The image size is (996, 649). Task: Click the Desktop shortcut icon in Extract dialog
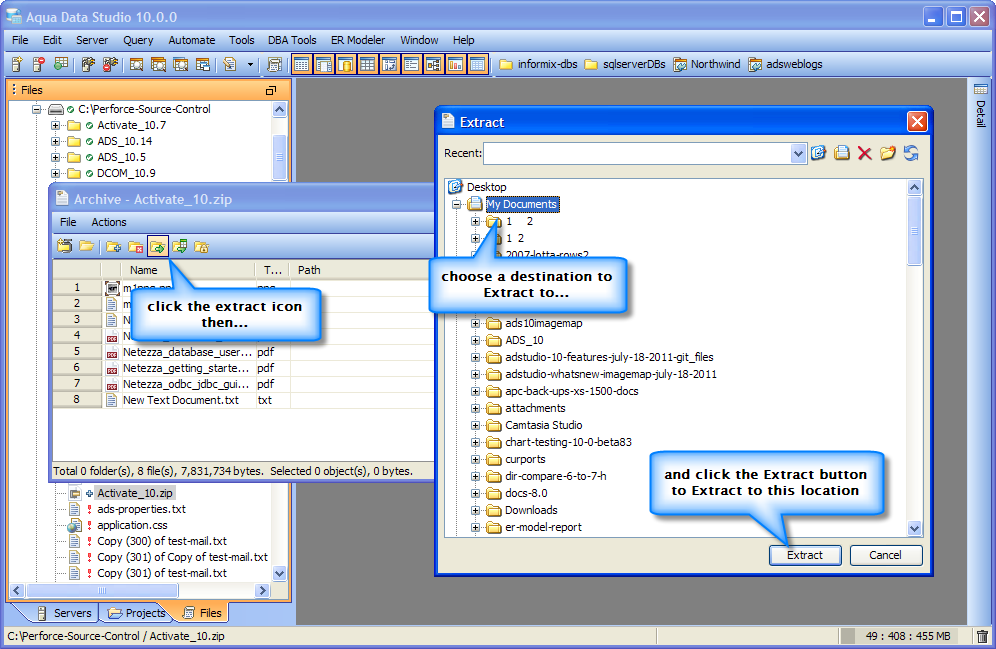pyautogui.click(x=819, y=153)
